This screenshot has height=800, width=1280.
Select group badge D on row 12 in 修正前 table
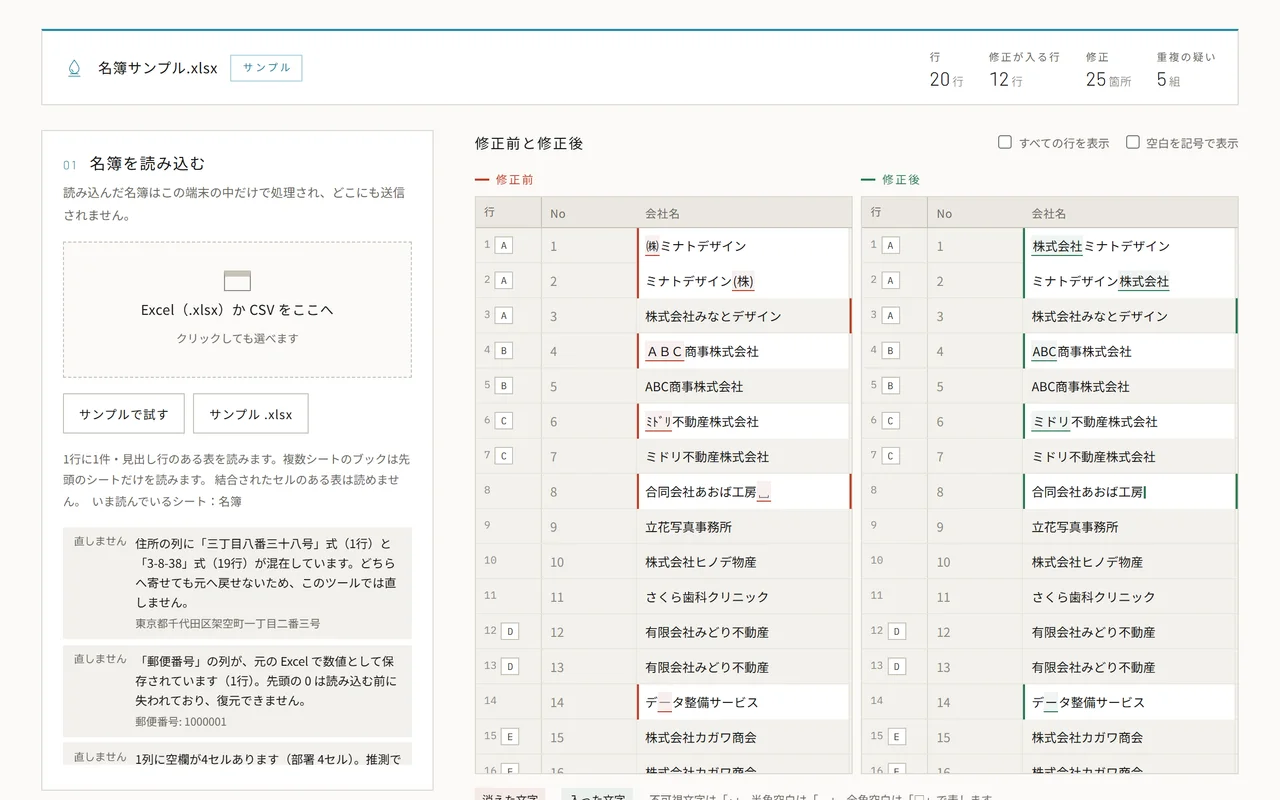[510, 632]
